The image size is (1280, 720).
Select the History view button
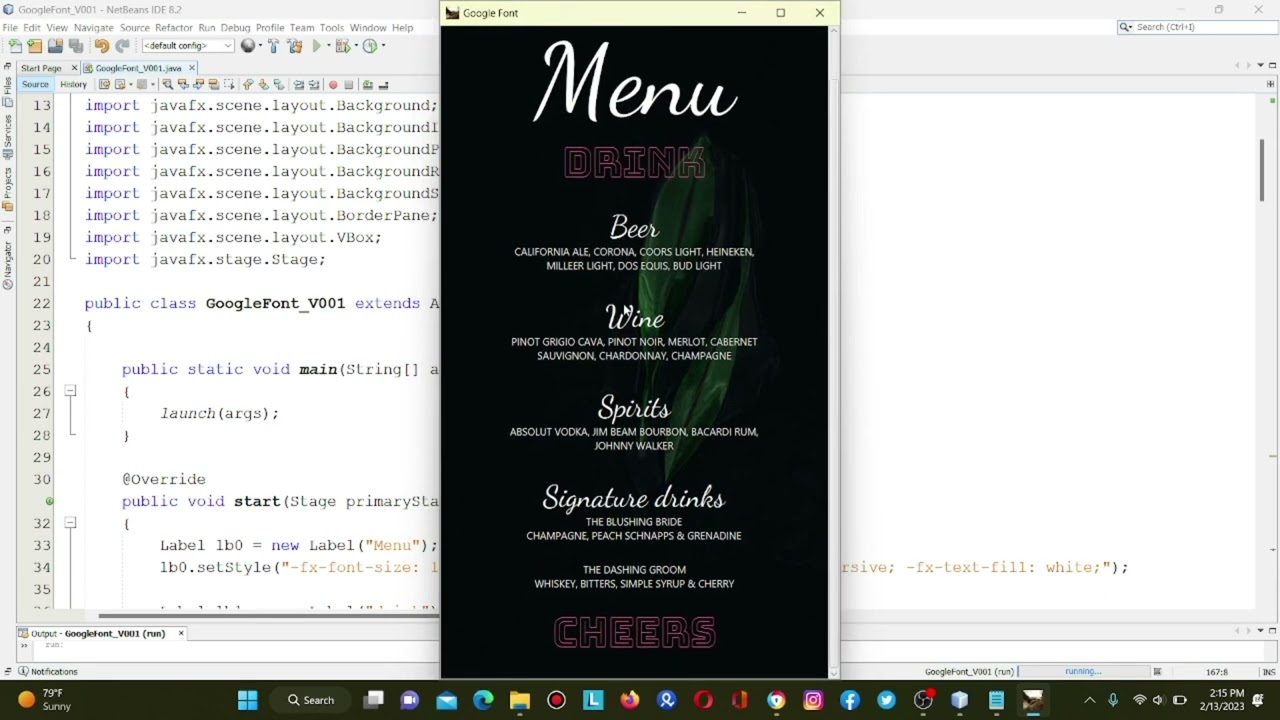coord(73,85)
